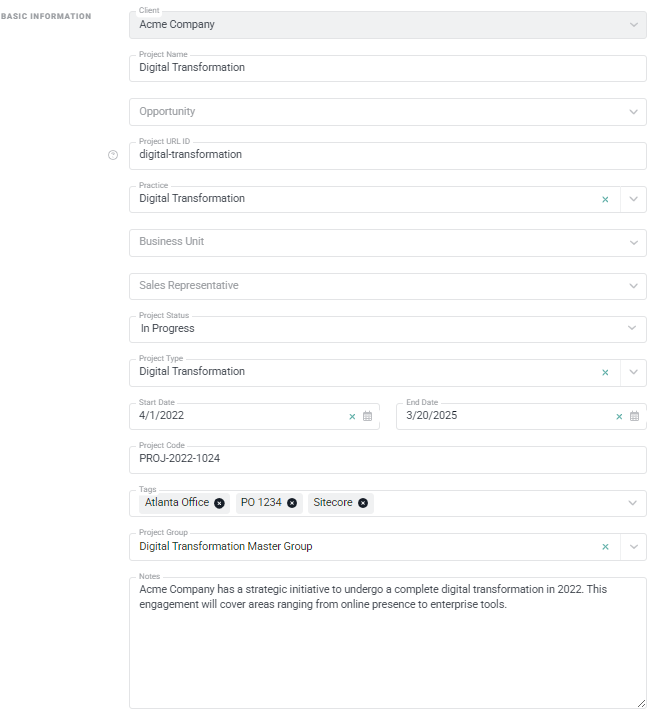Click the Project Code input field
The image size is (650, 718).
(387, 459)
